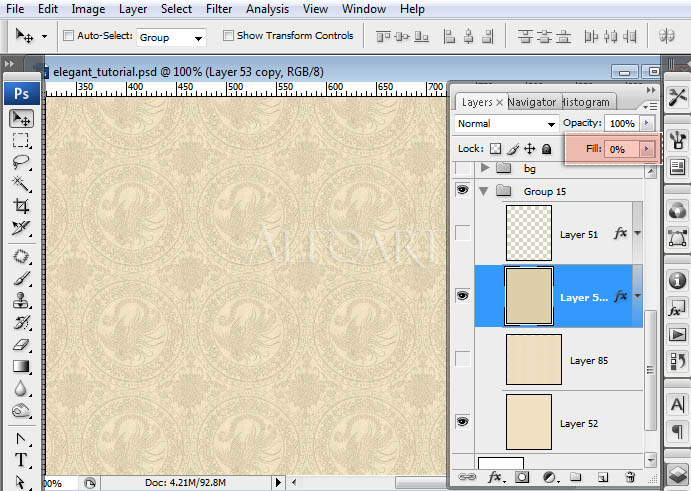This screenshot has width=691, height=491.
Task: Select the Magic Wand tool
Action: pos(20,184)
